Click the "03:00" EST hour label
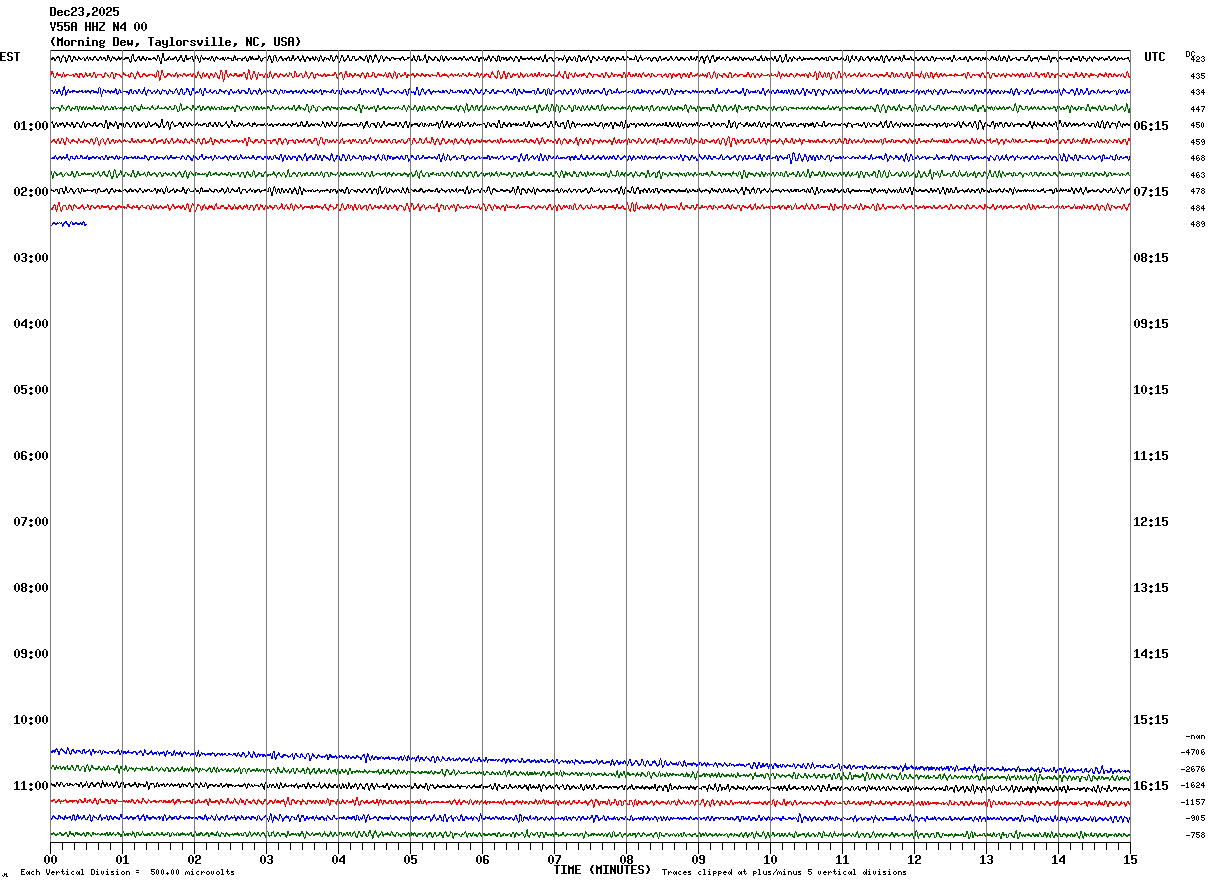1210x886 pixels. (x=31, y=258)
